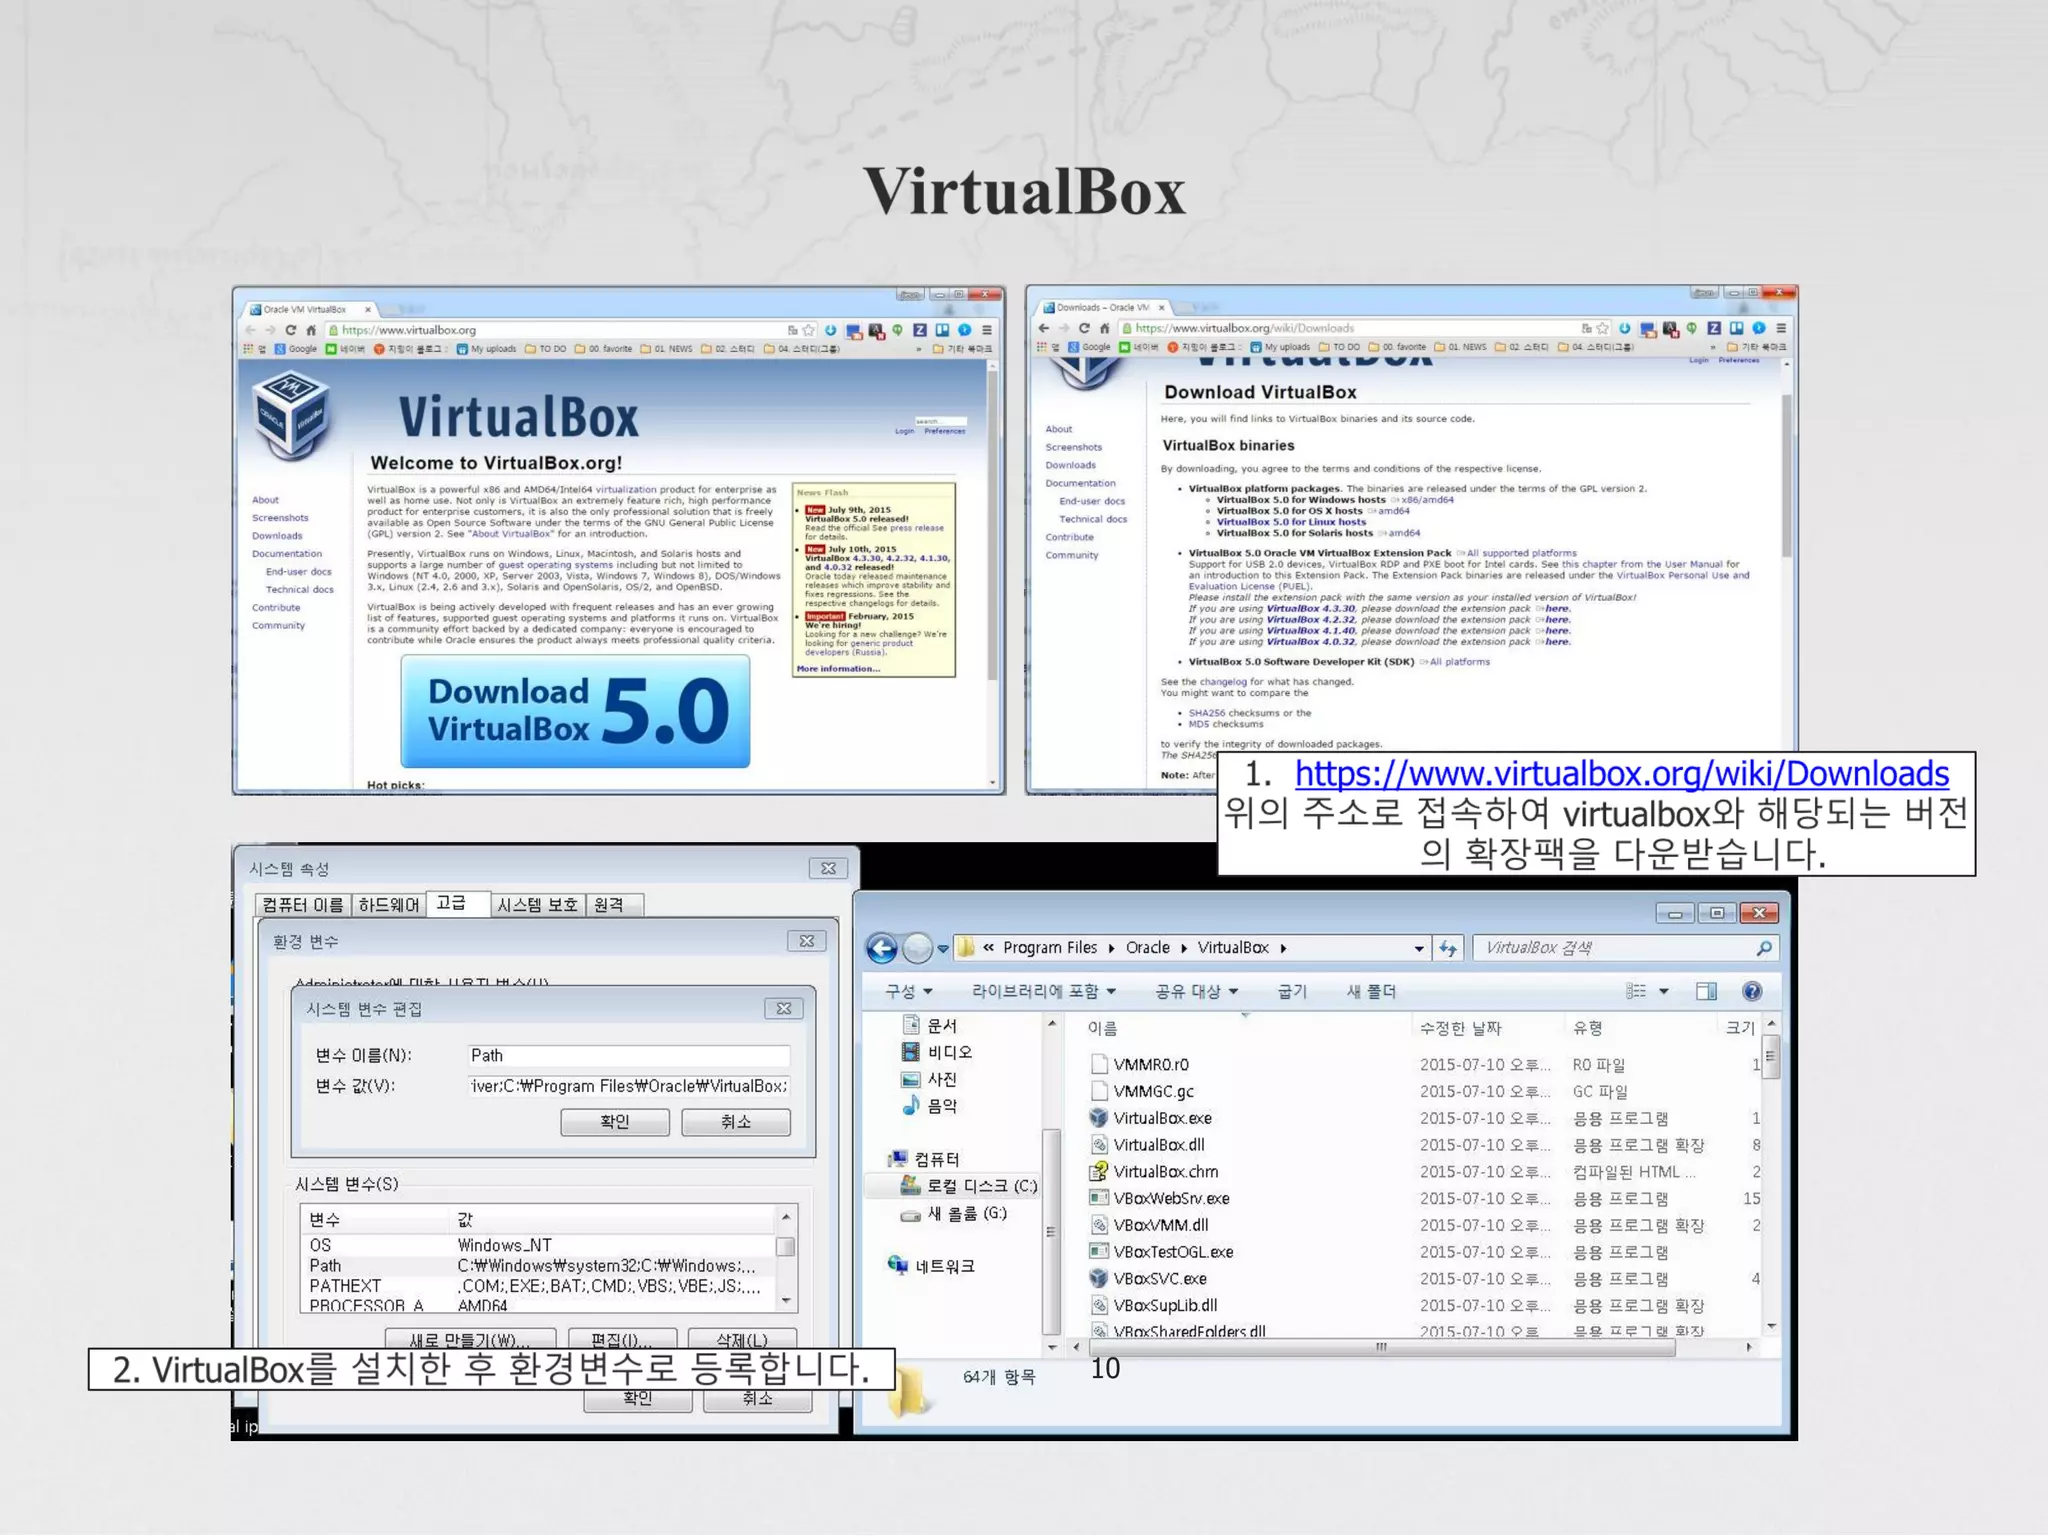Viewport: 2048px width, 1536px height.
Task: Click the VirtualBox.chm help file icon
Action: (x=1099, y=1171)
